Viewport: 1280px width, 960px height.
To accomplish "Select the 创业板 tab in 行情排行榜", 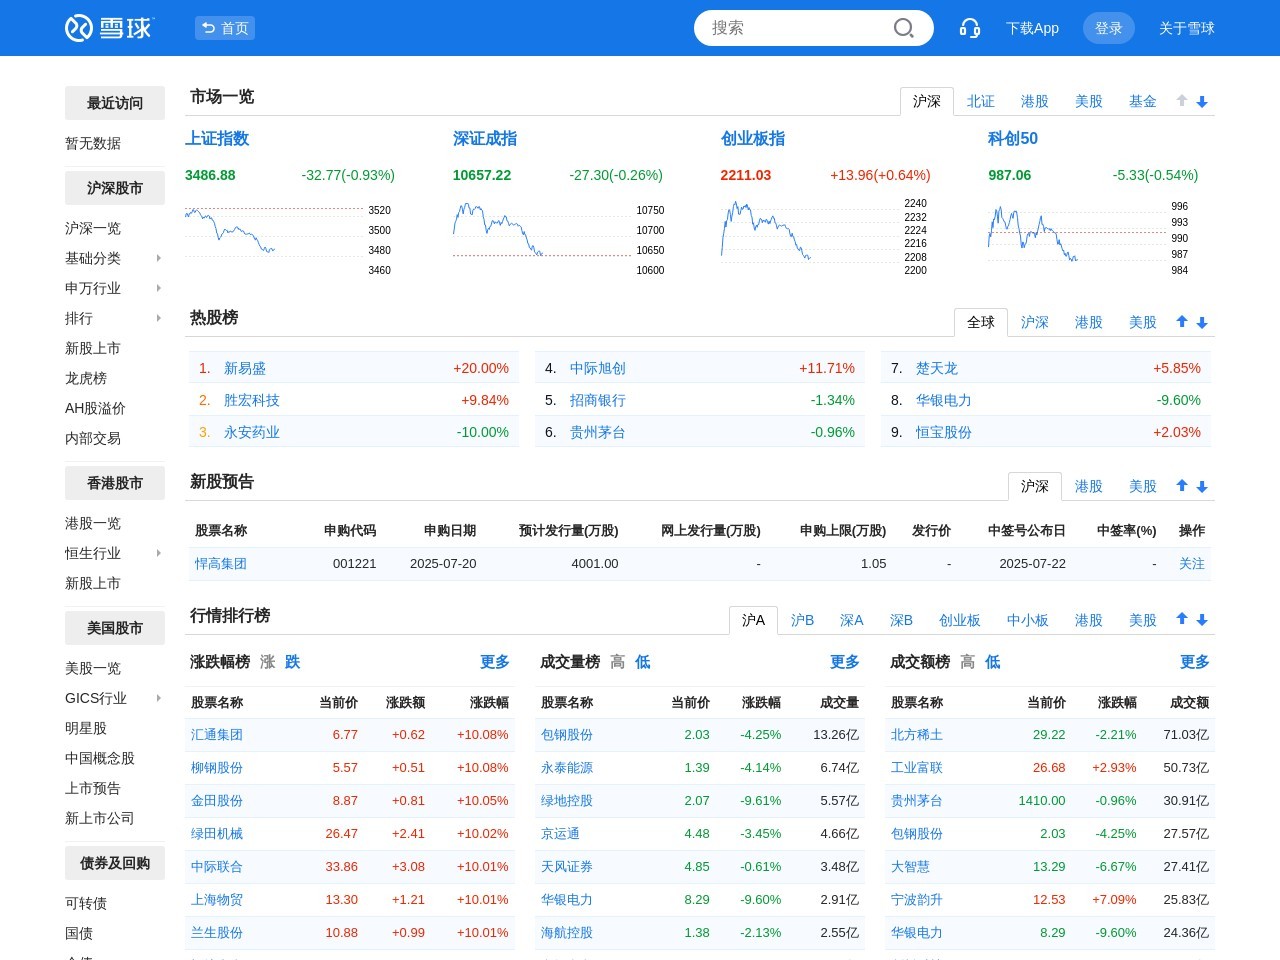I will (960, 620).
